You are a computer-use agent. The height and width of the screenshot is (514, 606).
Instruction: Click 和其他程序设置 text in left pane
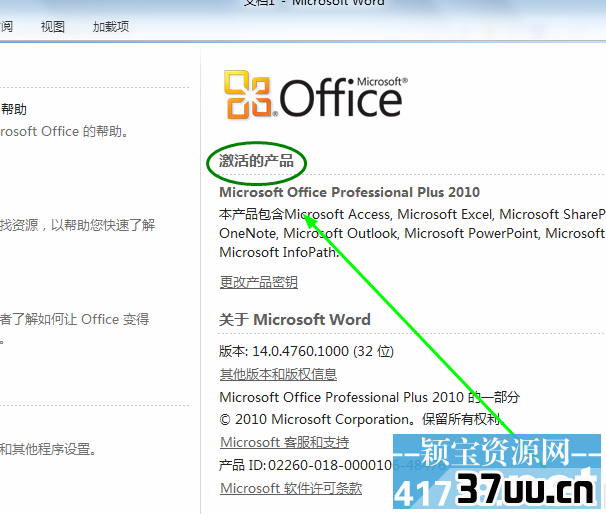point(48,449)
